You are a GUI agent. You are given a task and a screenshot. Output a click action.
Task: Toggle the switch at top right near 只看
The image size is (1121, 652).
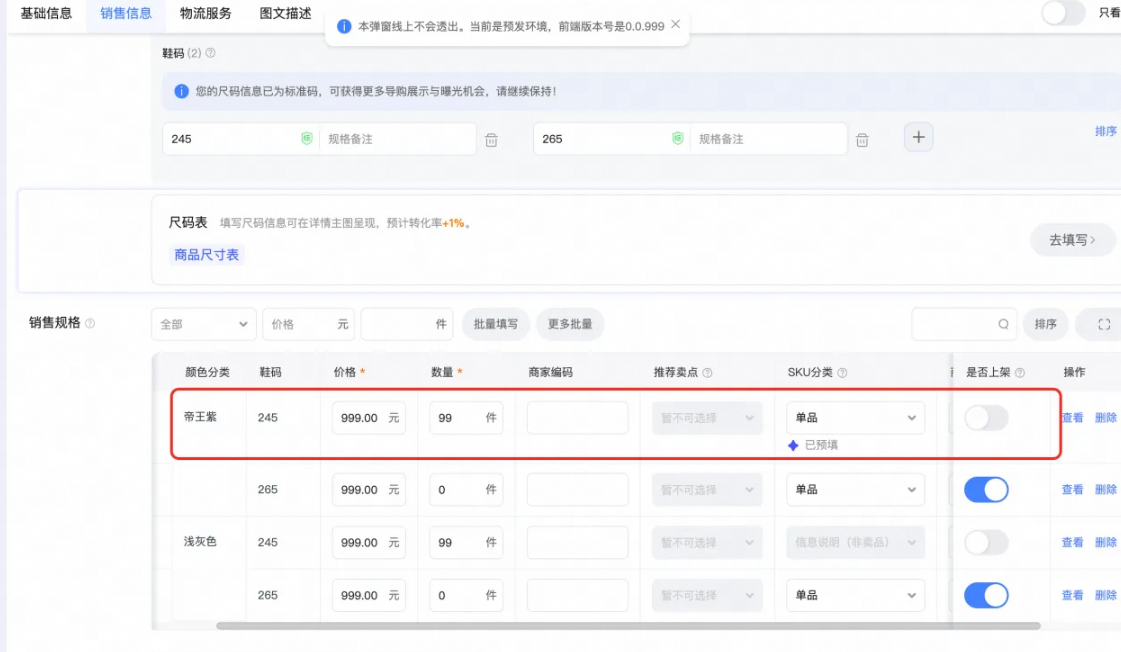[1063, 13]
